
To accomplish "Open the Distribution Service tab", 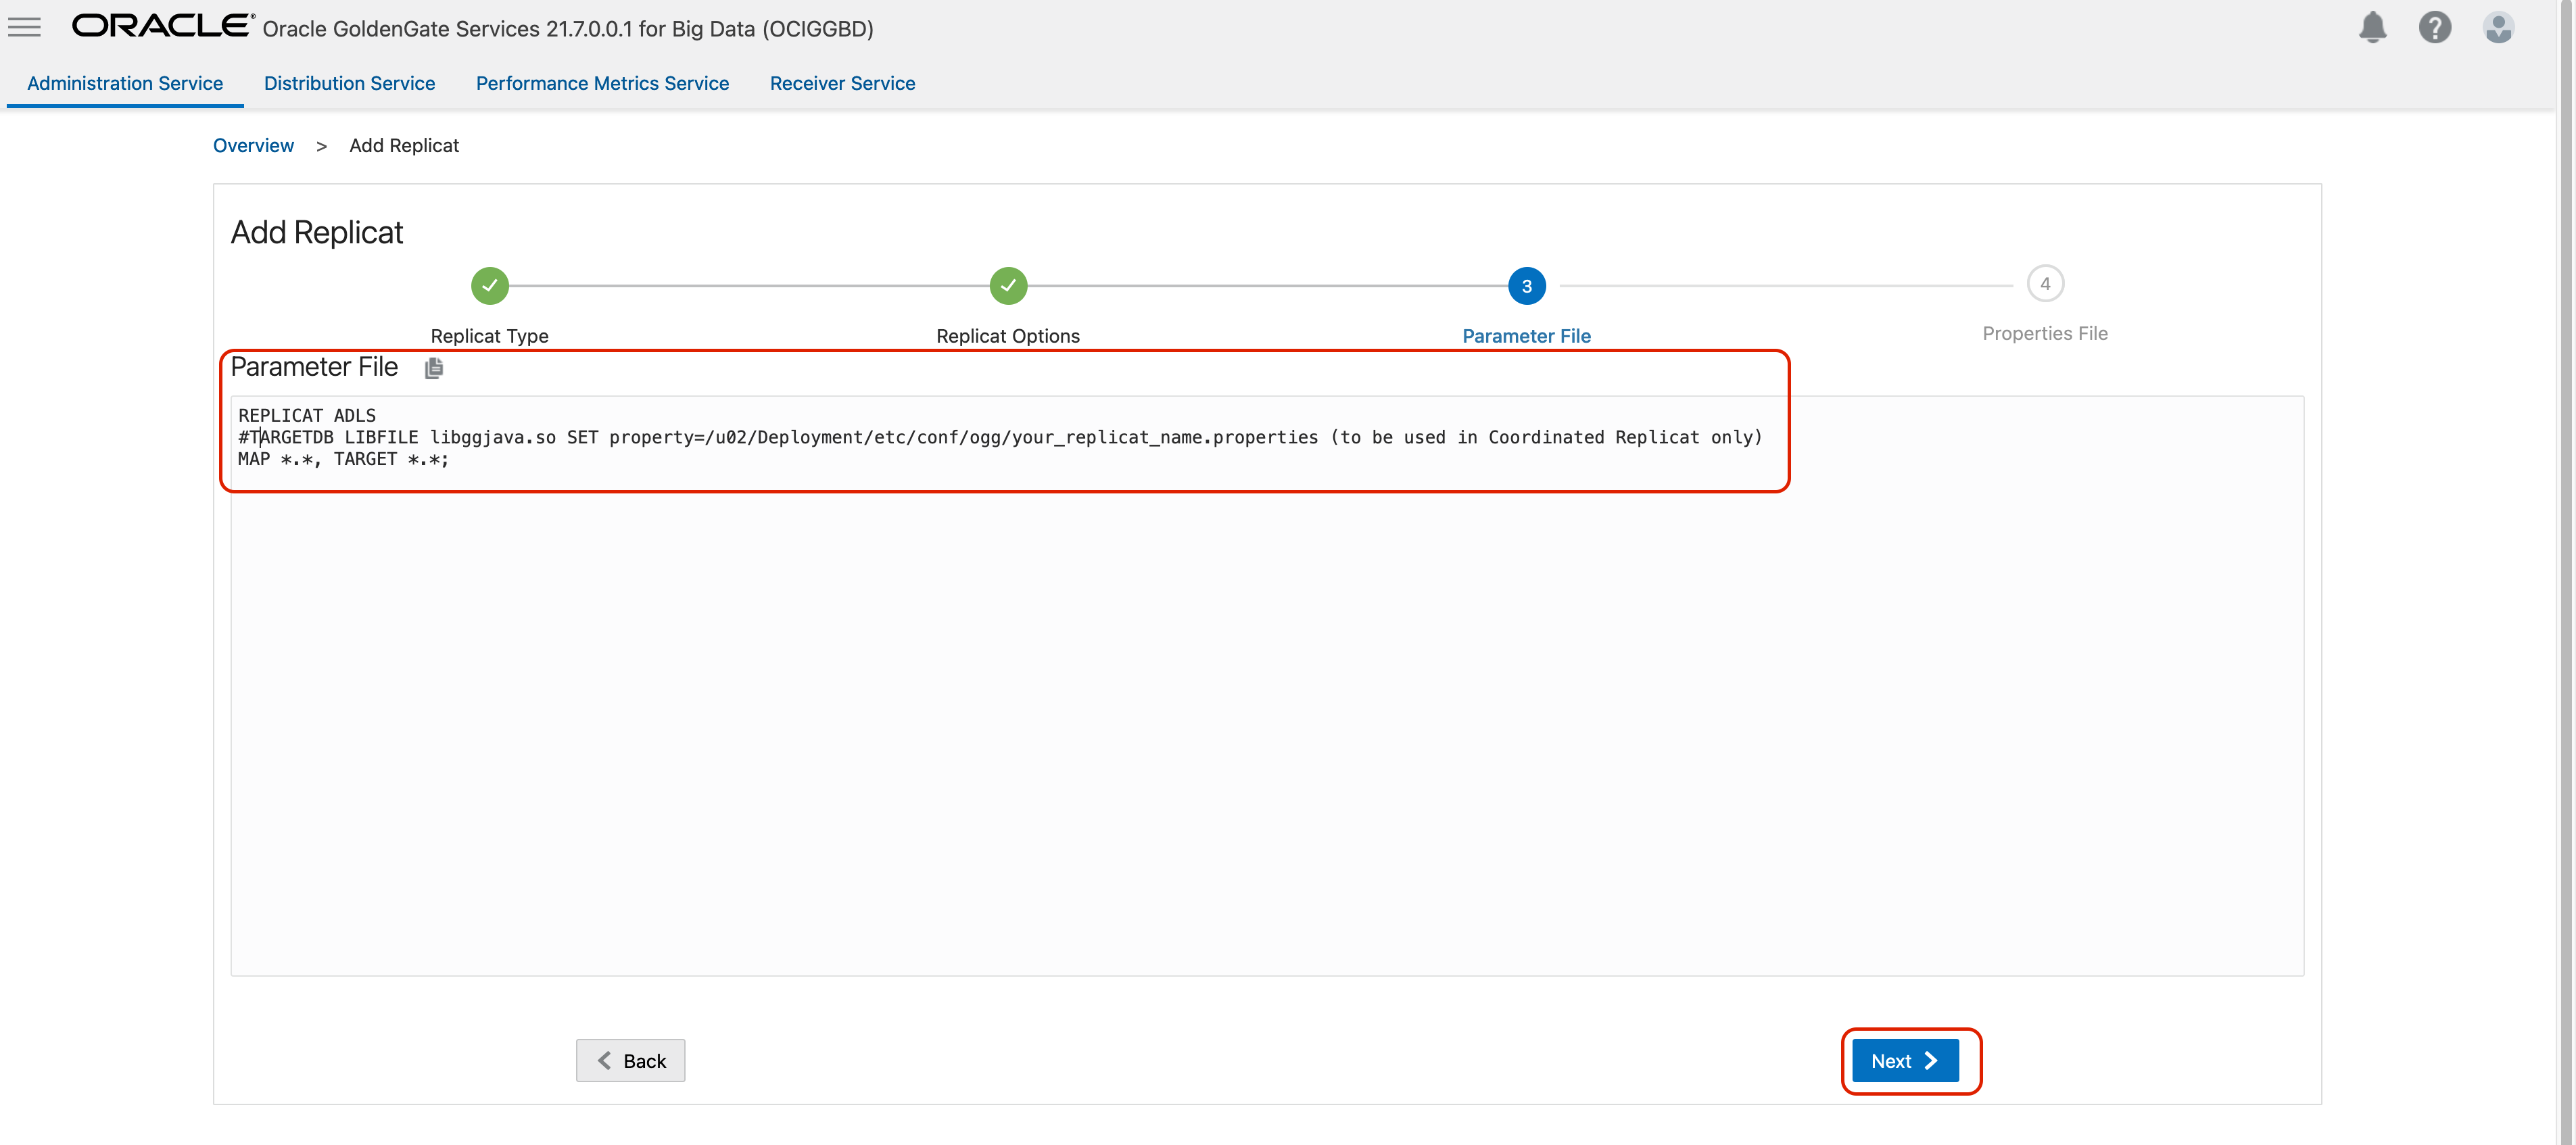I will 349,83.
